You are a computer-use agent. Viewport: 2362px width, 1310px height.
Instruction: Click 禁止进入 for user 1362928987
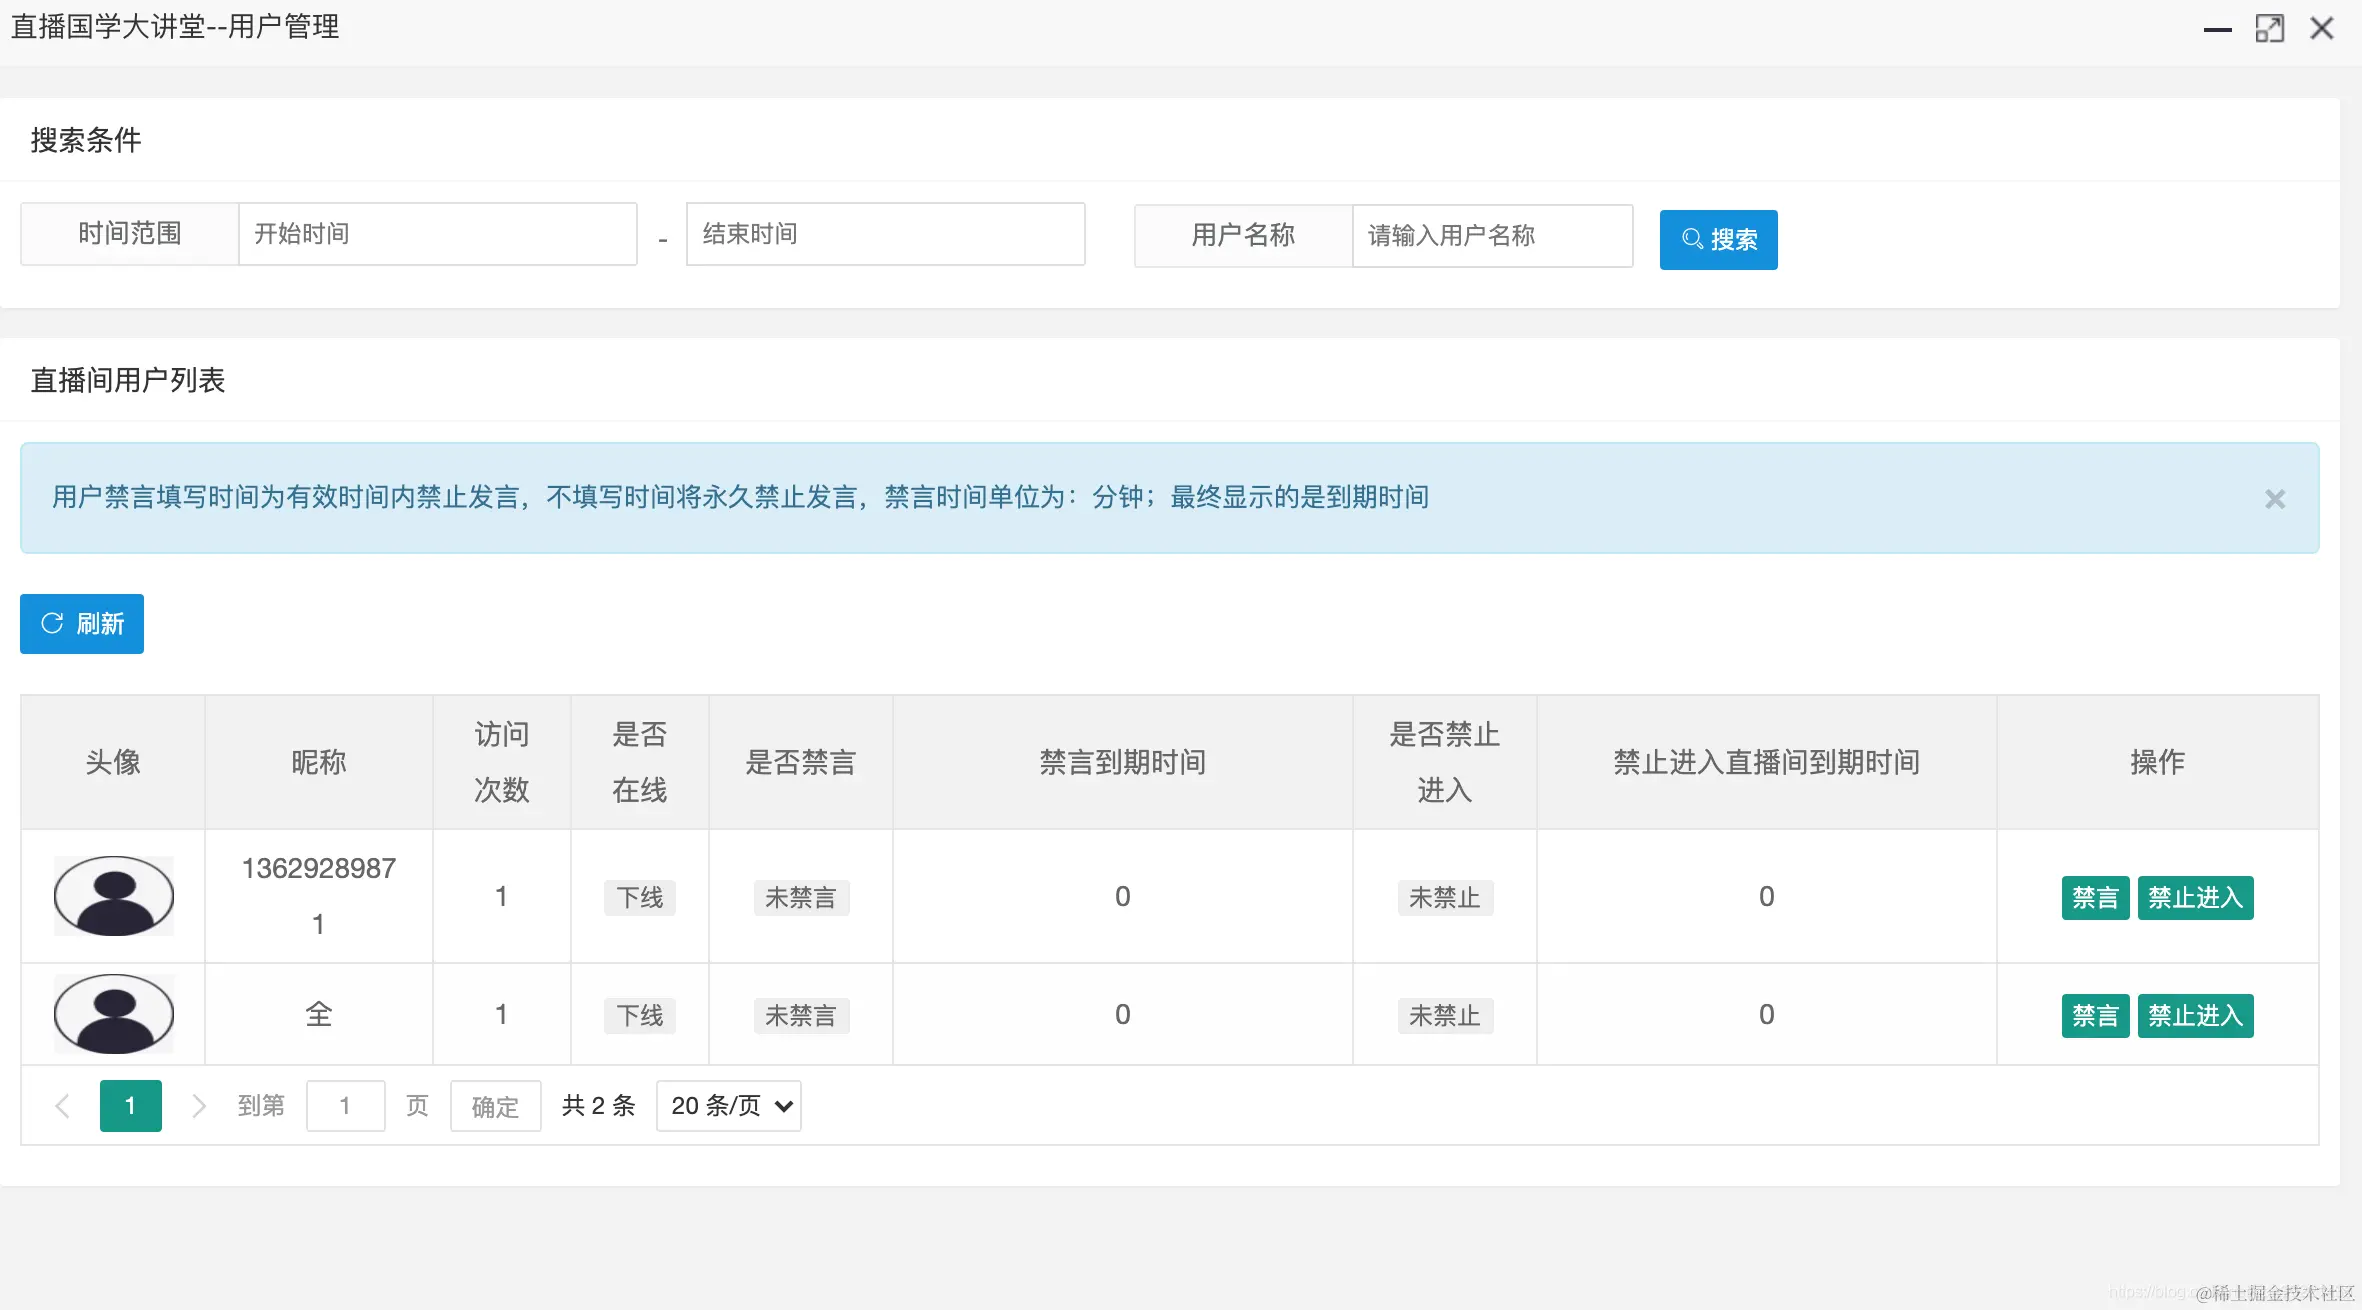point(2195,897)
